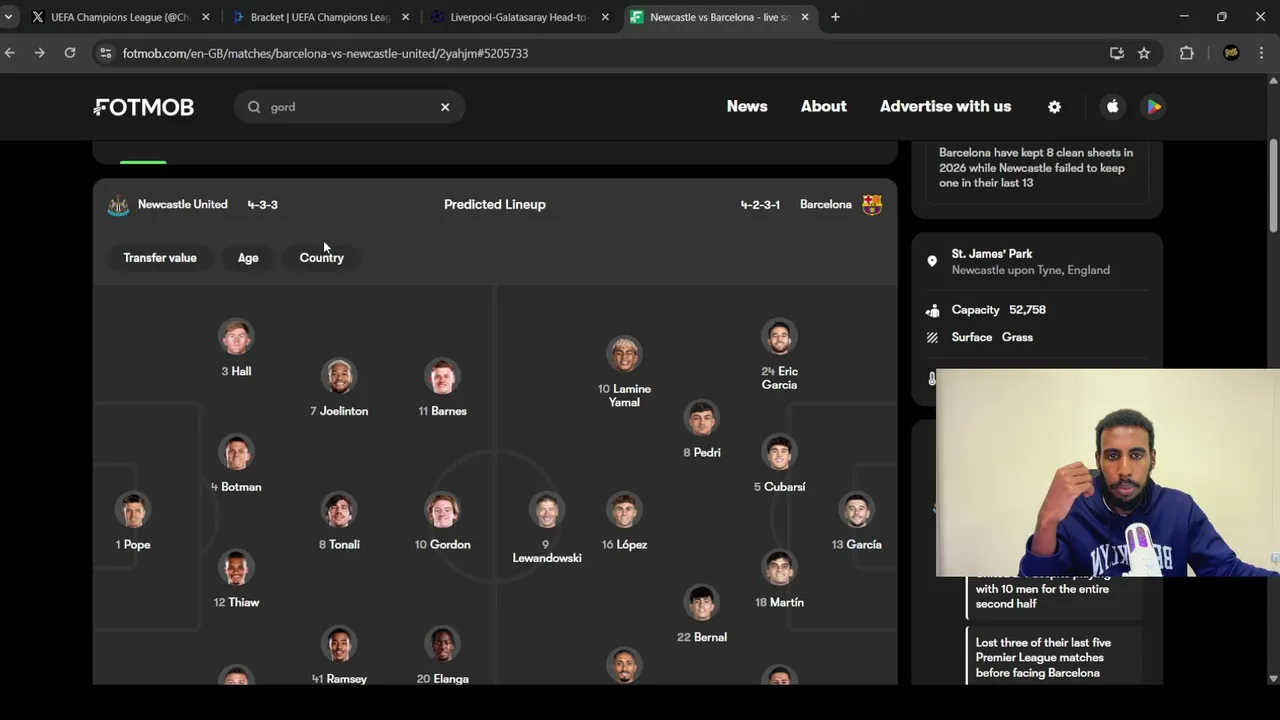
Task: Switch to Liverpool-Galatasaray Head-to-head tab
Action: pyautogui.click(x=520, y=17)
